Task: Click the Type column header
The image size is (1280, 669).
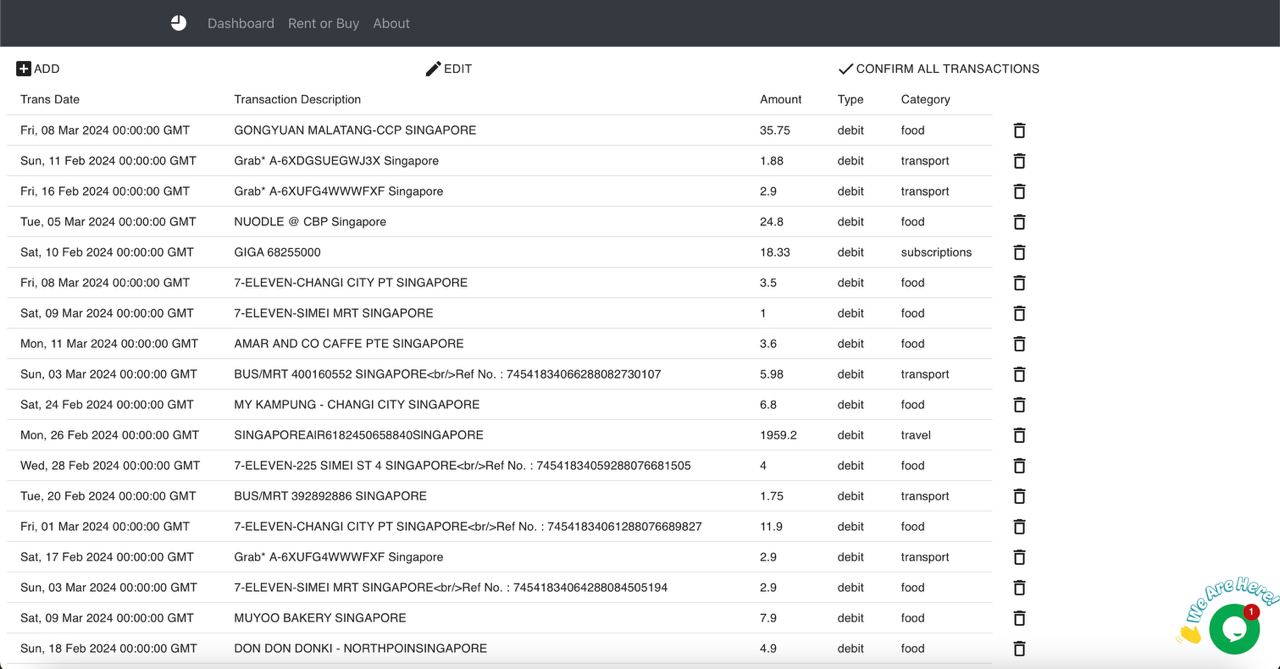Action: point(851,99)
